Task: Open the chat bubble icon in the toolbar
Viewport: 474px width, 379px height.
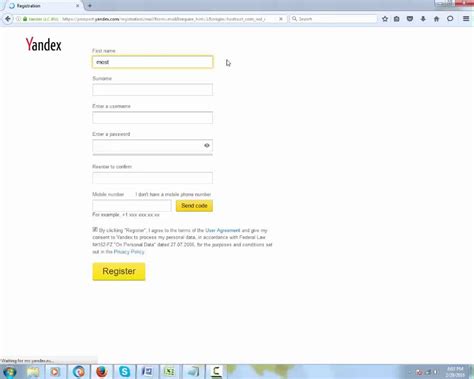Action: [450, 19]
